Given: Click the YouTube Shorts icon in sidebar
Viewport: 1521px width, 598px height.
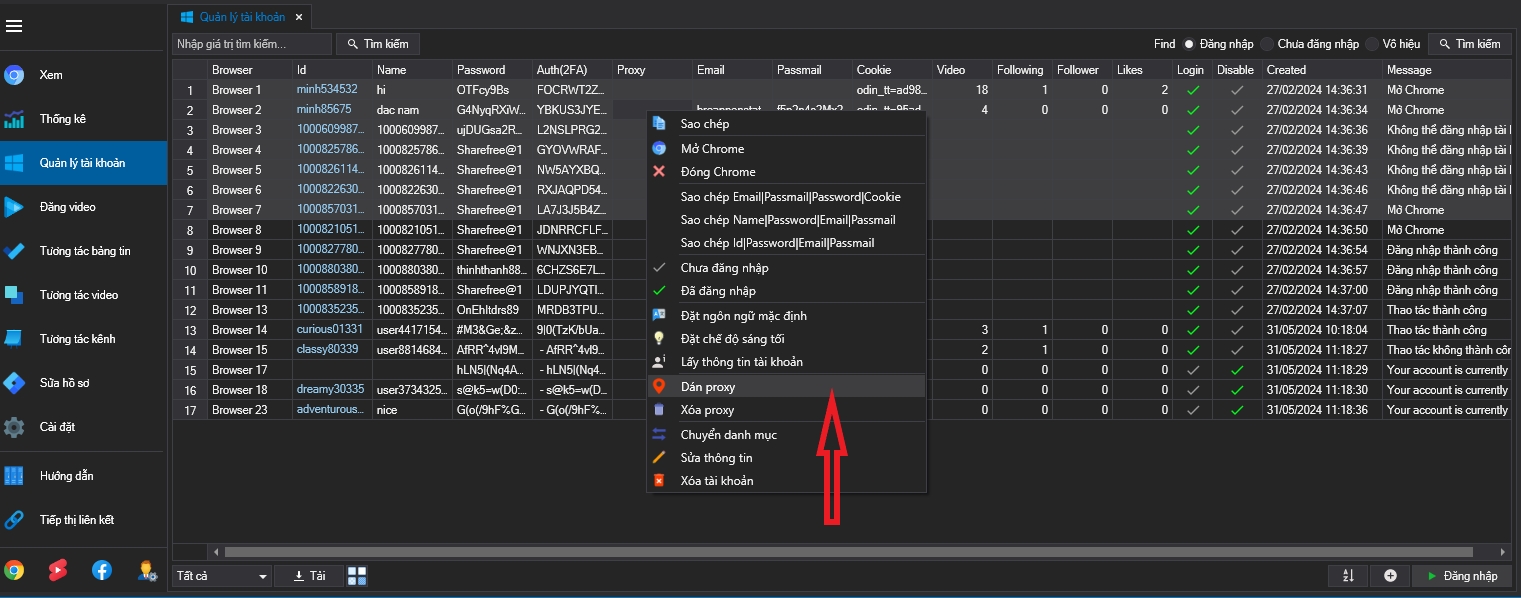Looking at the screenshot, I should tap(58, 570).
